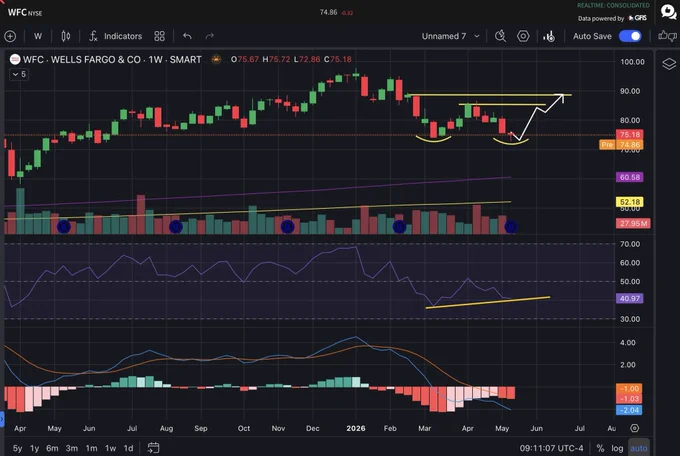
Task: Click the -2.04 MACD value label
Action: pos(629,410)
